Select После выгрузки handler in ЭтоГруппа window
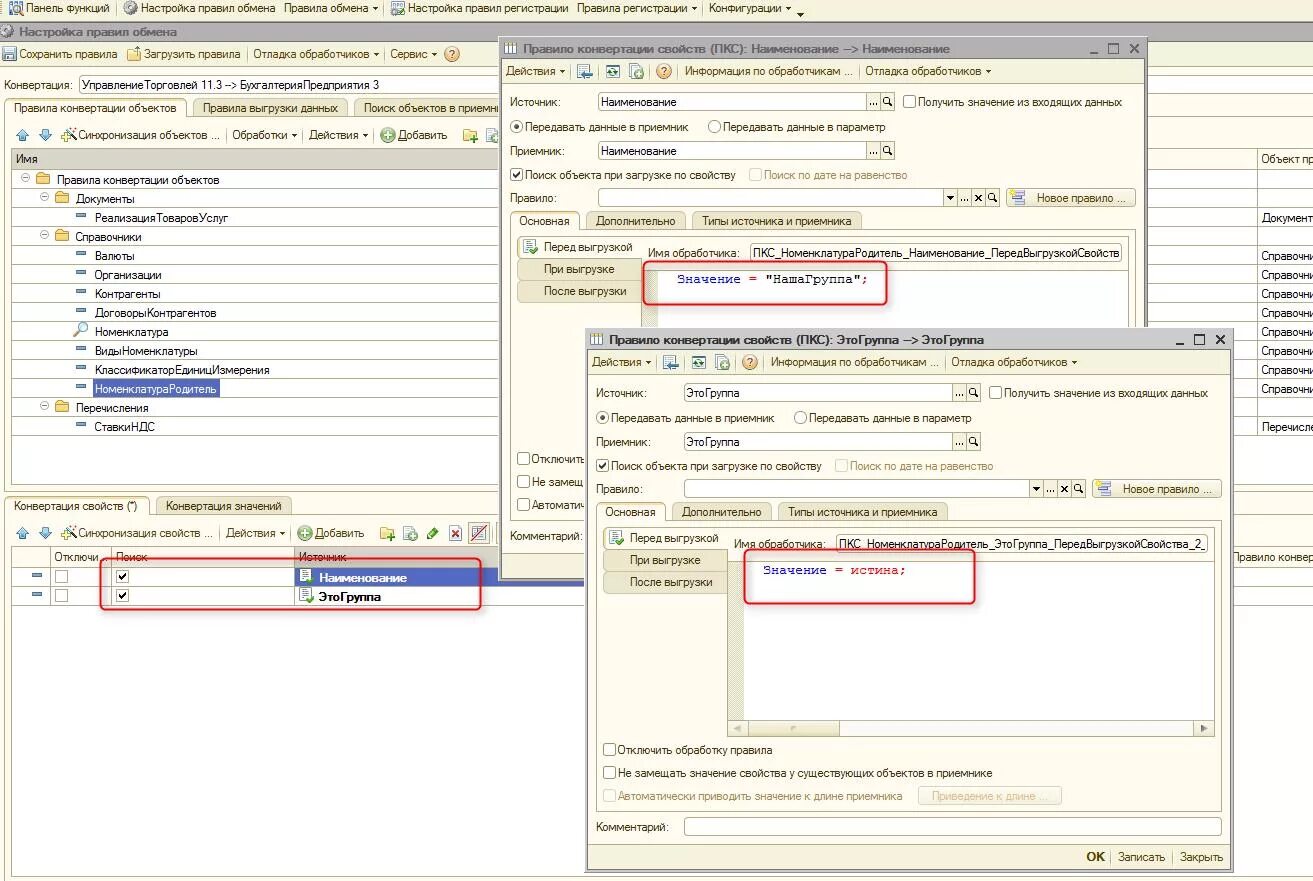1313x881 pixels. tap(665, 582)
